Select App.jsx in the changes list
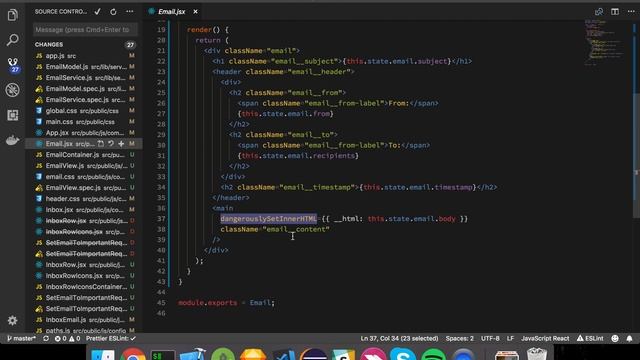 84,133
